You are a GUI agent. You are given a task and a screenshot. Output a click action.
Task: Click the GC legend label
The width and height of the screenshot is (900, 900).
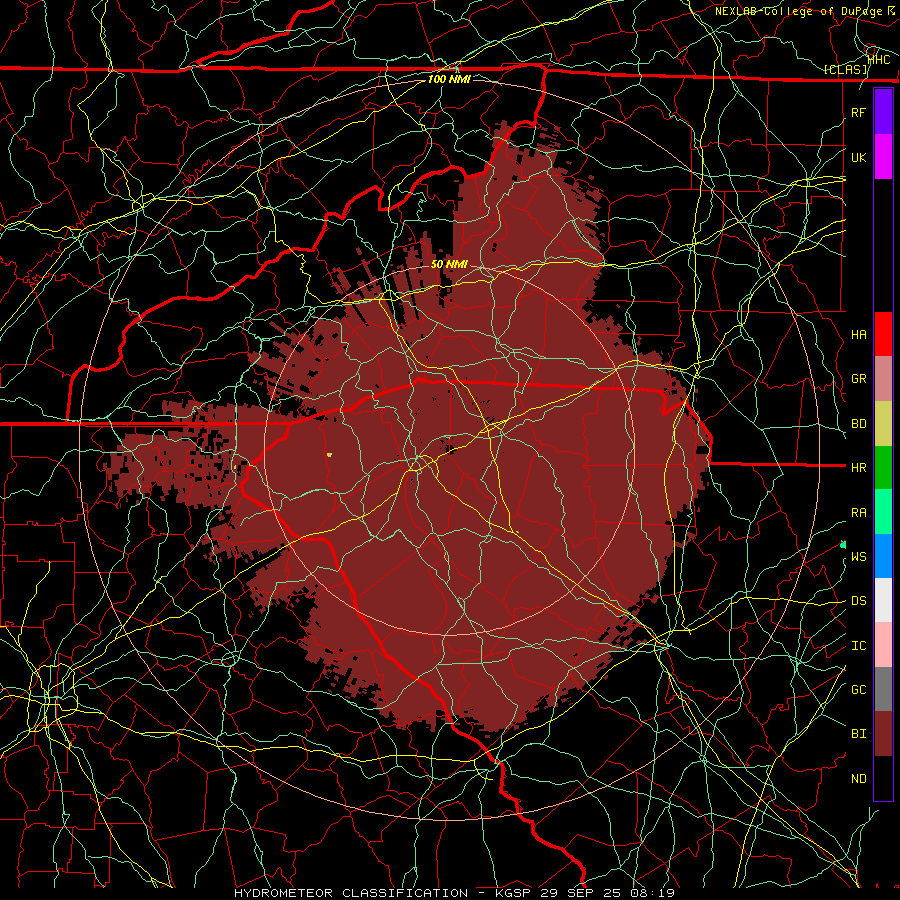[859, 689]
